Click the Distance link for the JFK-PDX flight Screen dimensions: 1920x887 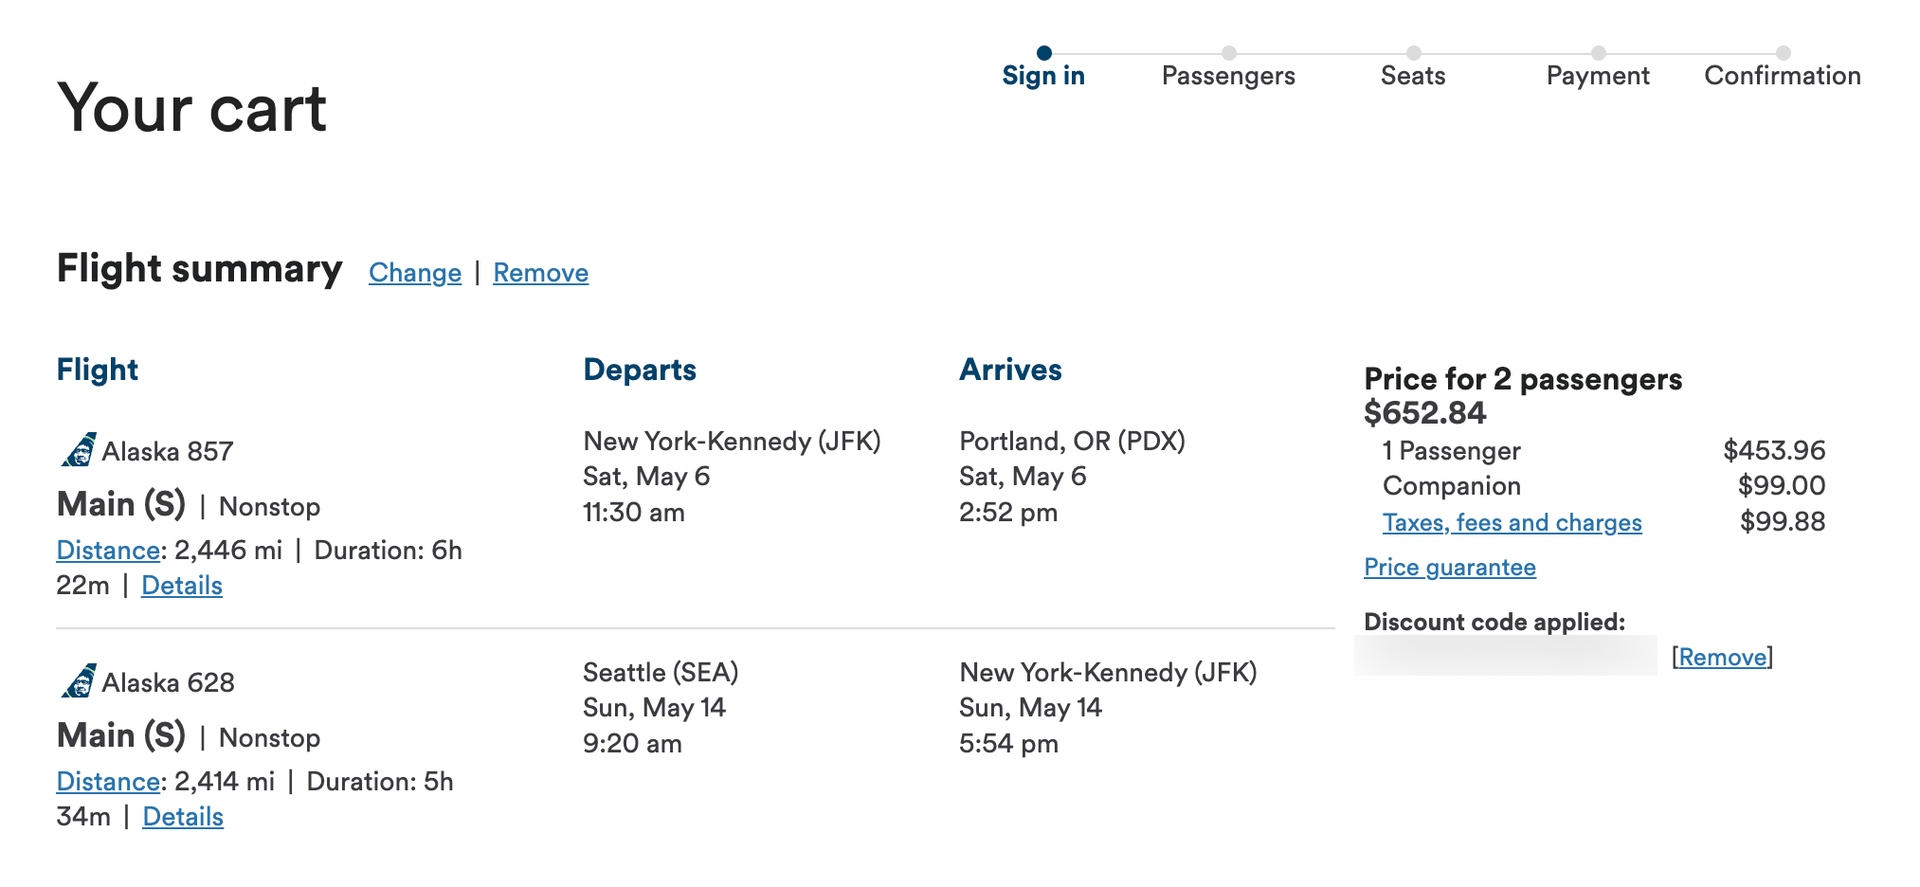click(107, 550)
